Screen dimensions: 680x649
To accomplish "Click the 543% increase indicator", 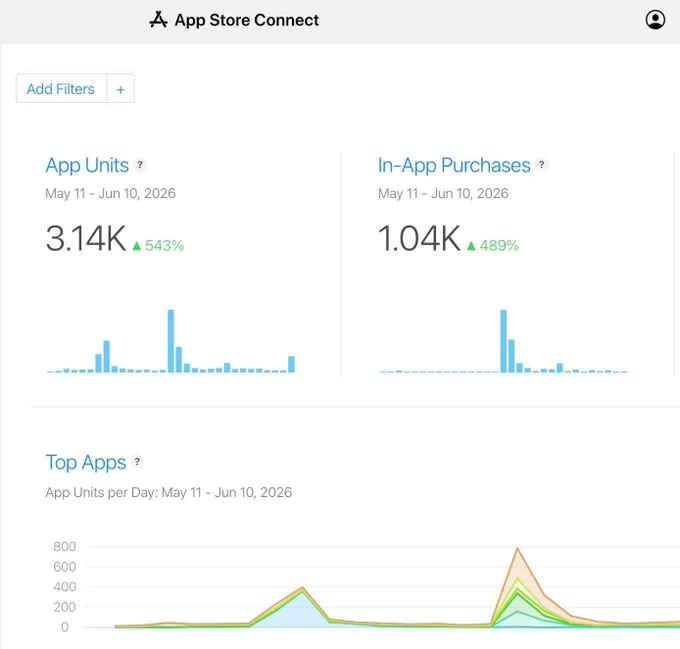I will tap(158, 246).
